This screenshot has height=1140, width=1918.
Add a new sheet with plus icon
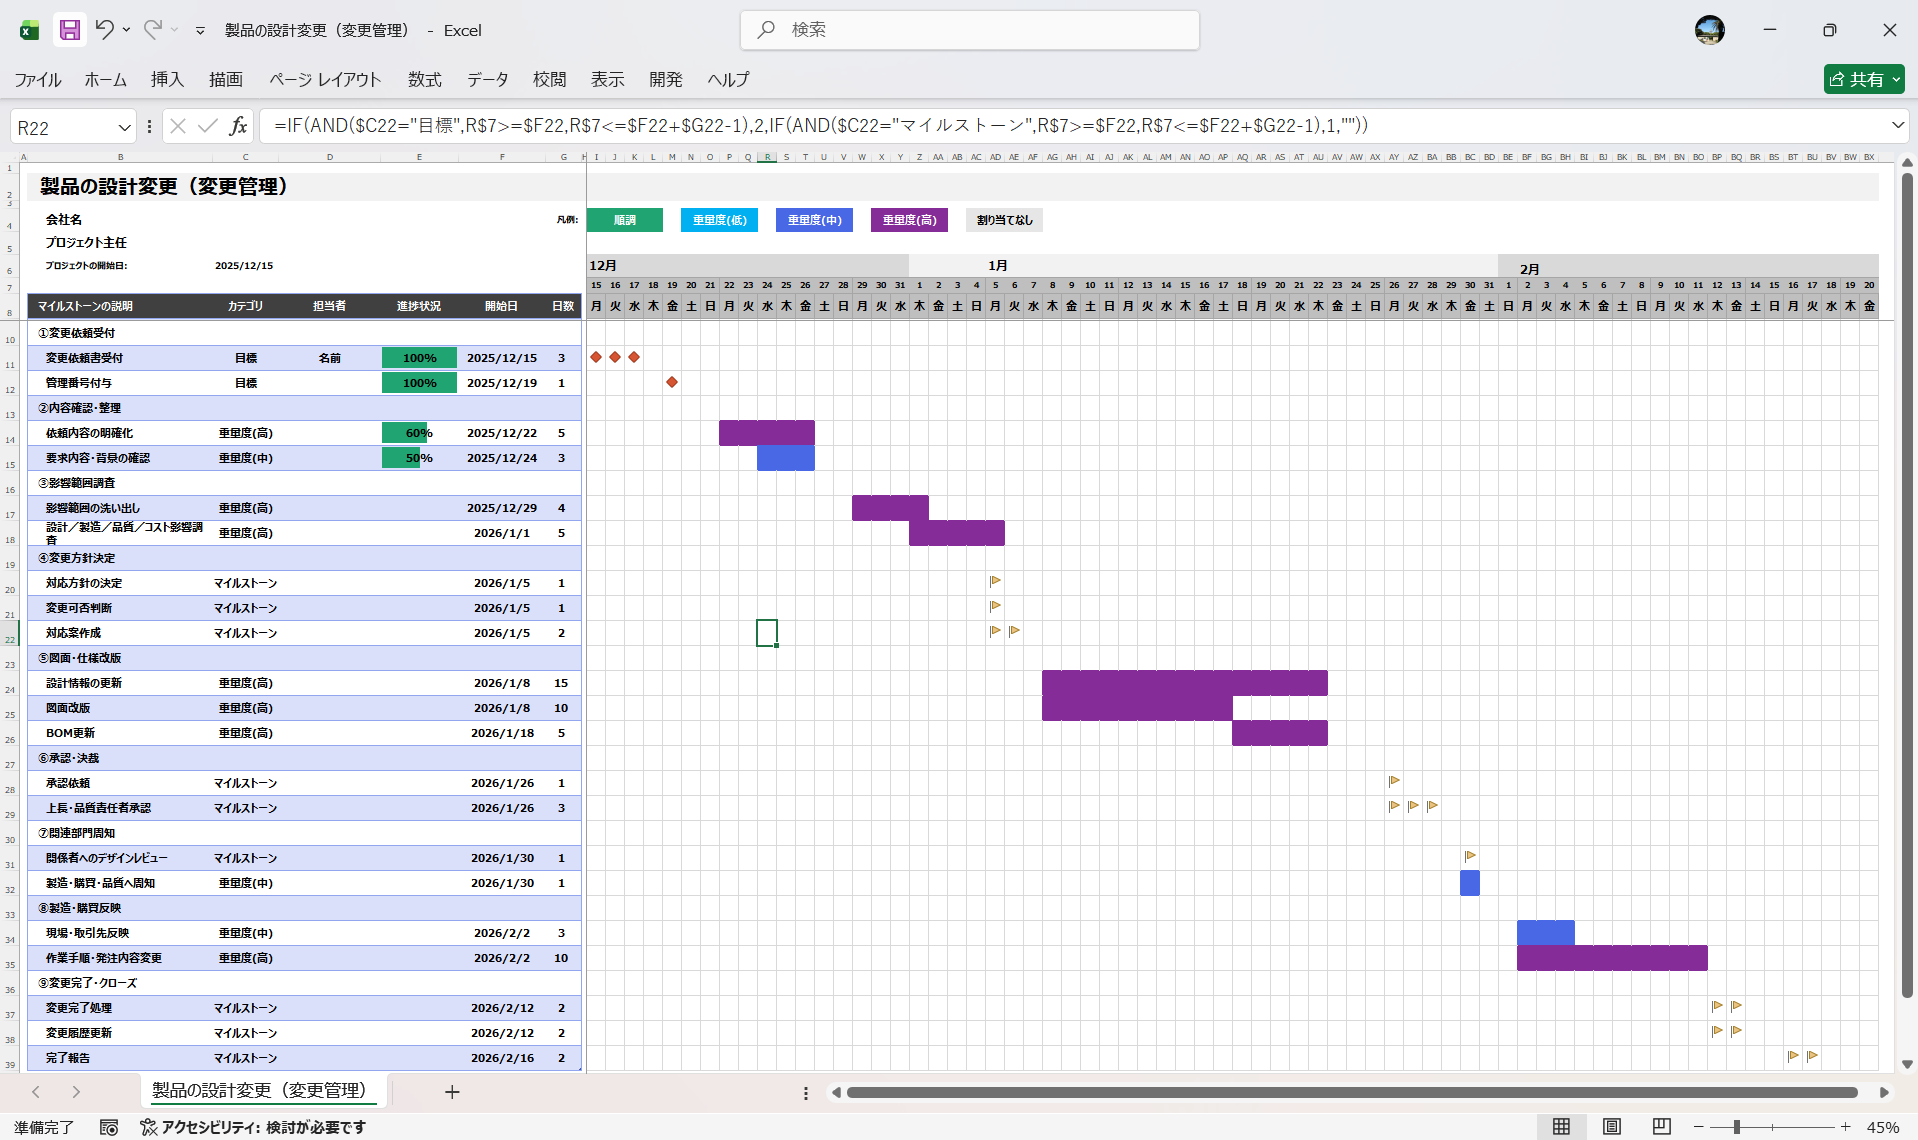452,1092
